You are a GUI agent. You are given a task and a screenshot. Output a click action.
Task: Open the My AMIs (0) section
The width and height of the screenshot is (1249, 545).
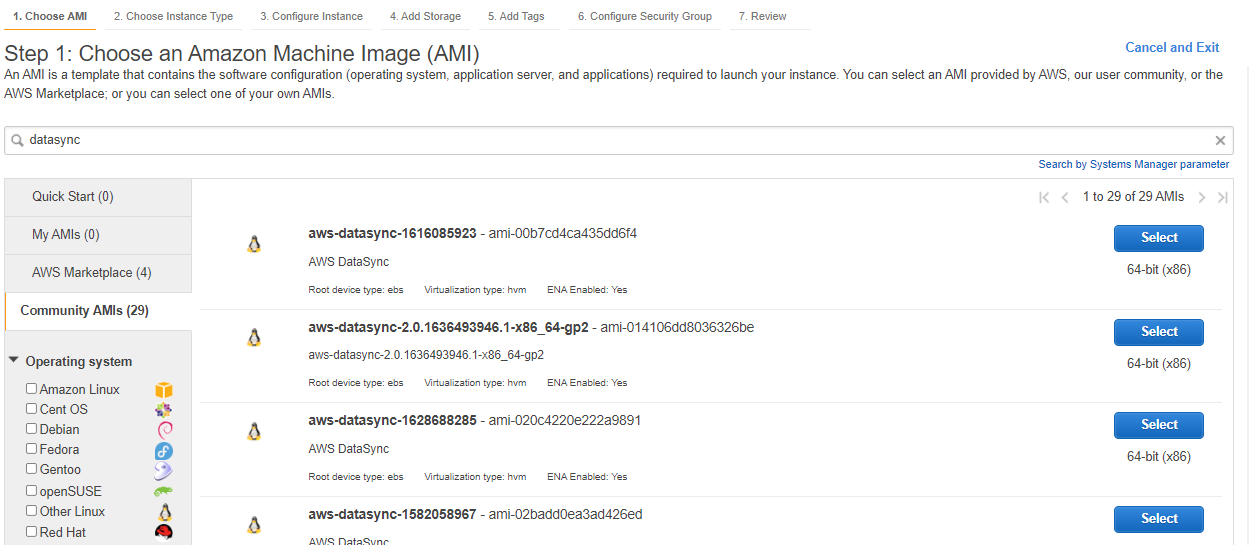pos(98,235)
